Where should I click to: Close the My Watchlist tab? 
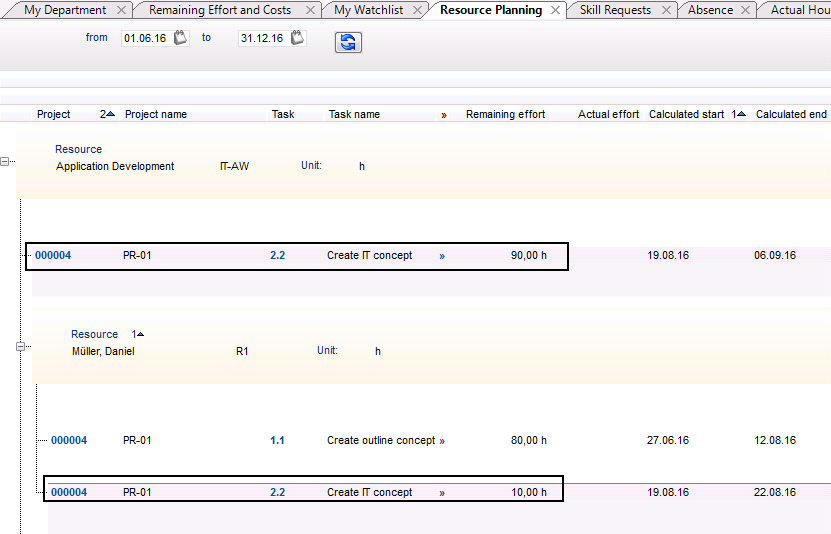pos(418,10)
